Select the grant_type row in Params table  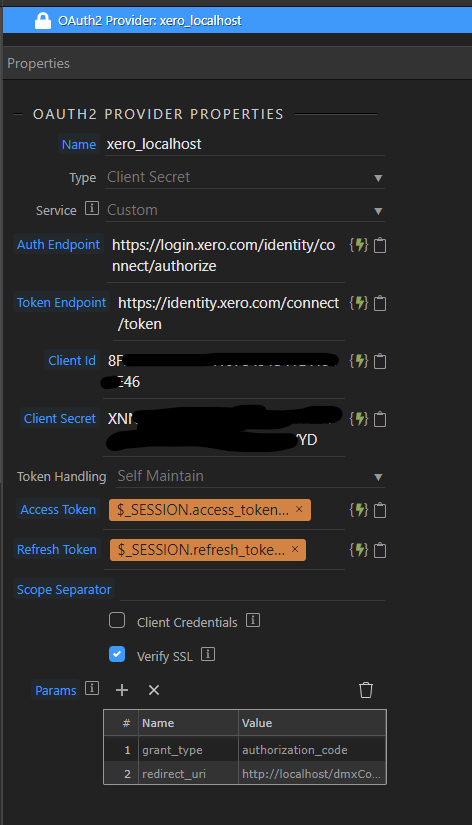click(x=245, y=750)
